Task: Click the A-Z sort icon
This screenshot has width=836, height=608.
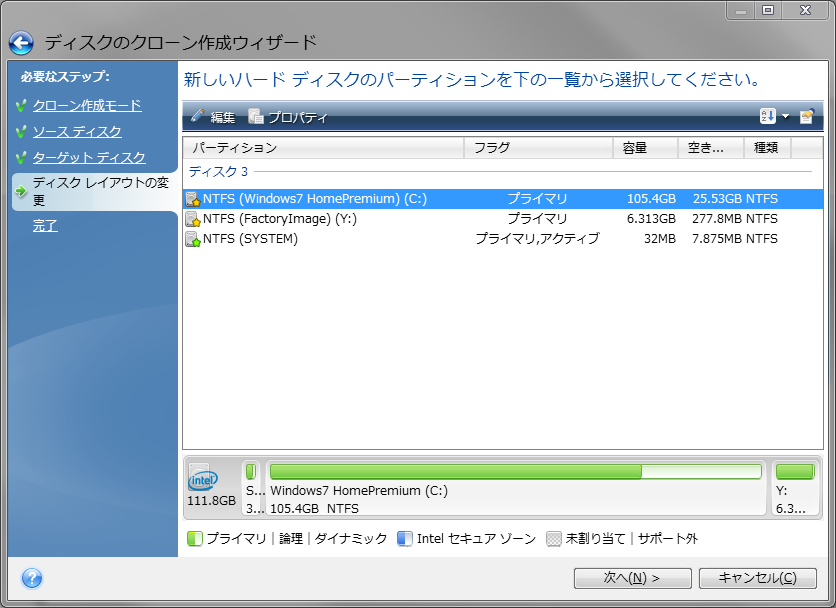Action: (x=767, y=116)
